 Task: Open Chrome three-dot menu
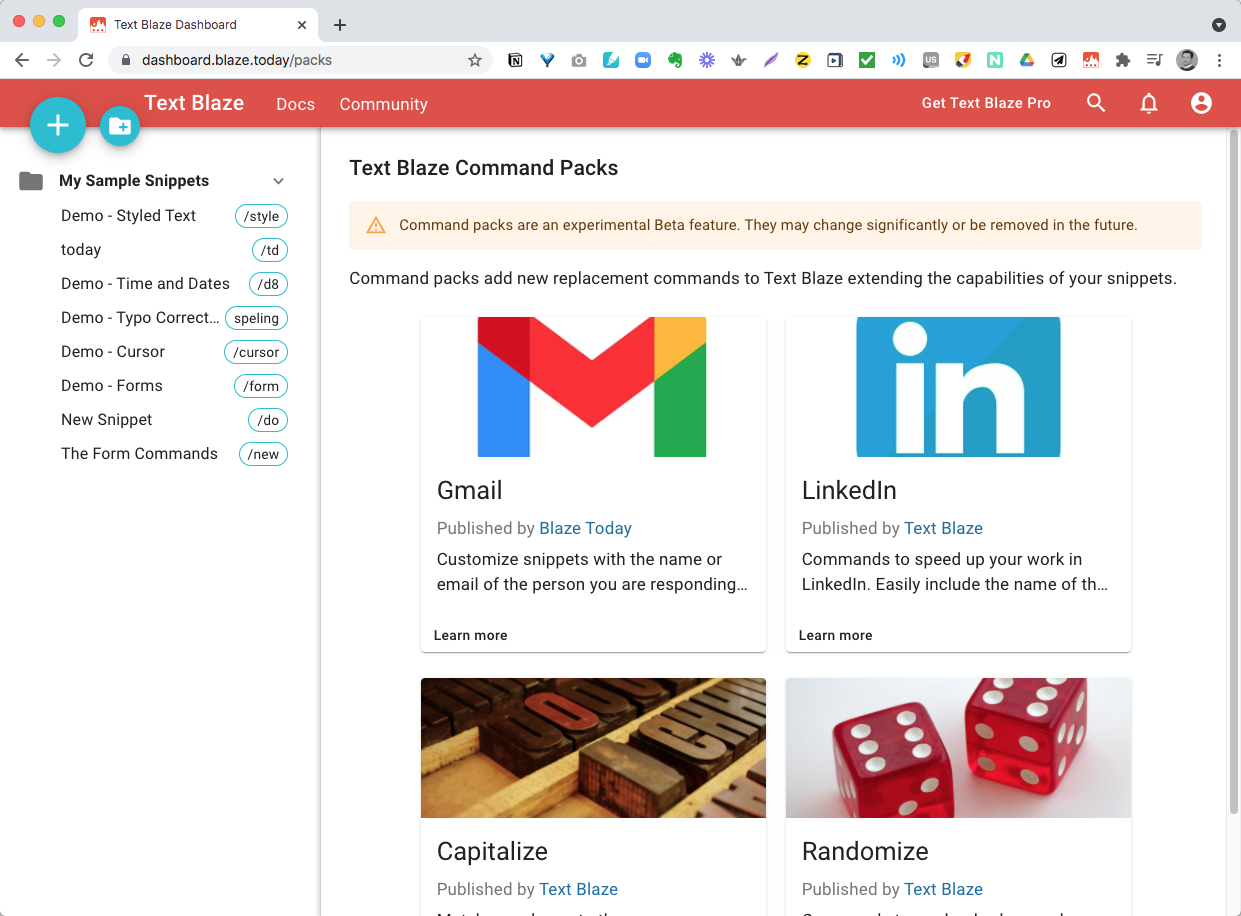(1219, 60)
